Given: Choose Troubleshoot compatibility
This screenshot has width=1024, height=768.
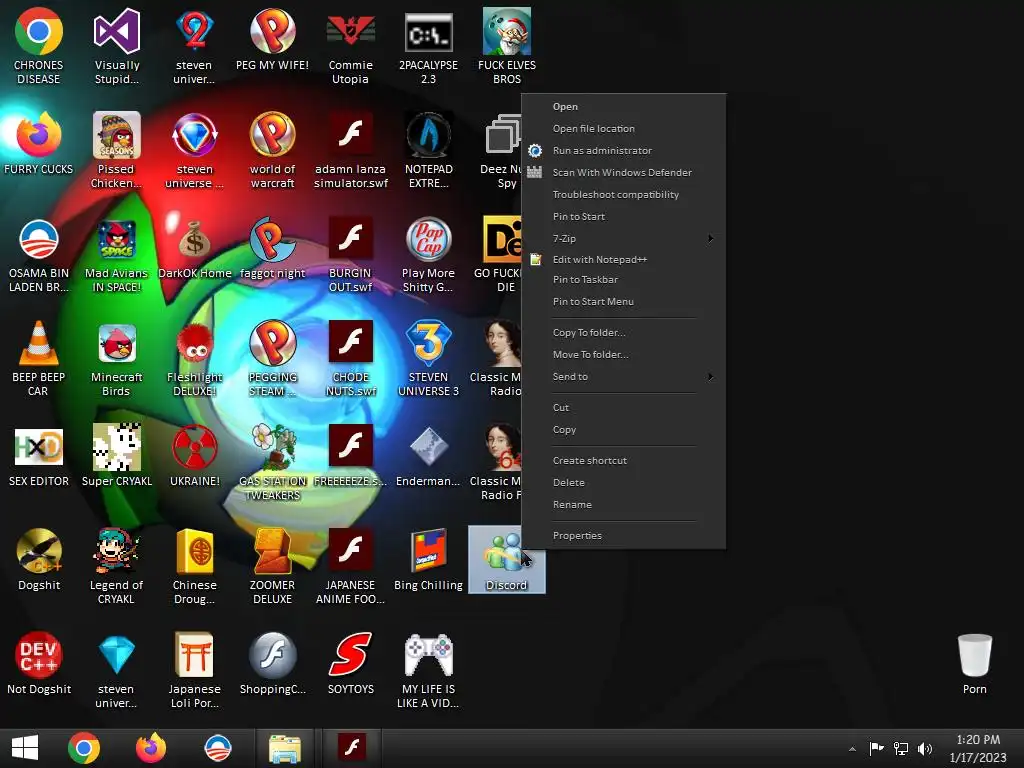Looking at the screenshot, I should point(624,195).
